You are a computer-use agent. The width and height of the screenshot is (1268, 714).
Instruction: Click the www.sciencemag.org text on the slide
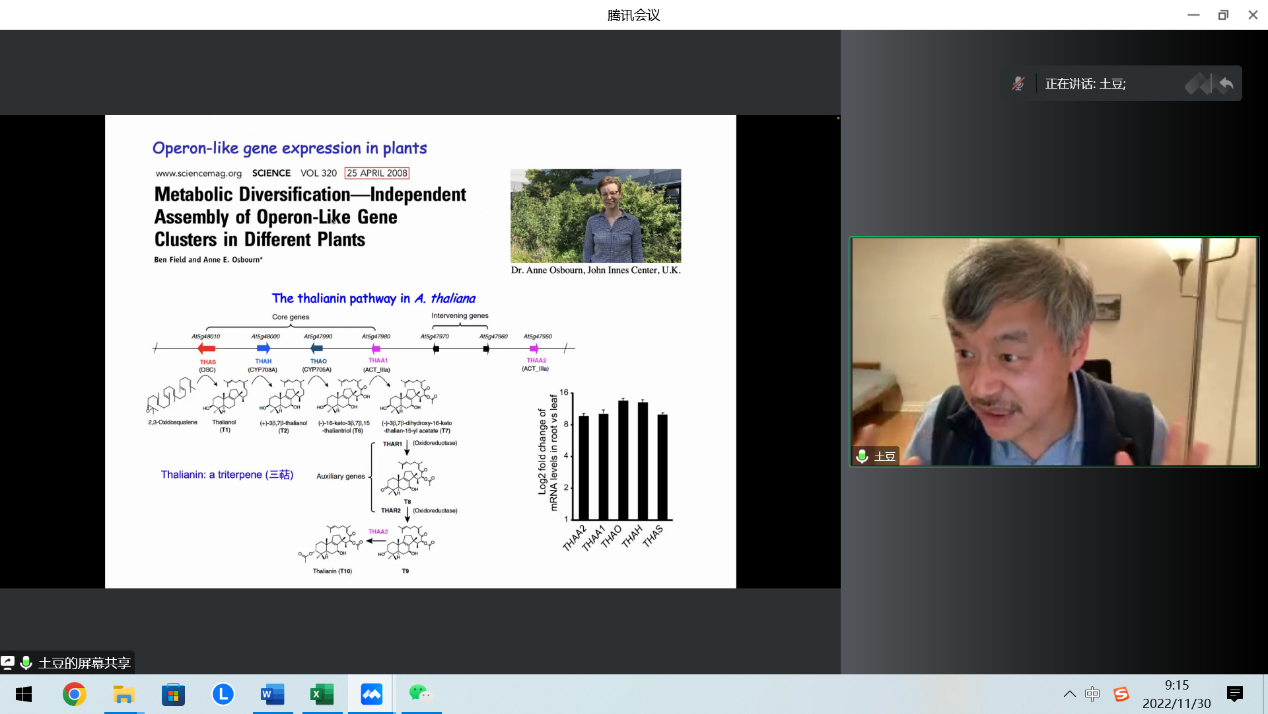(x=199, y=173)
